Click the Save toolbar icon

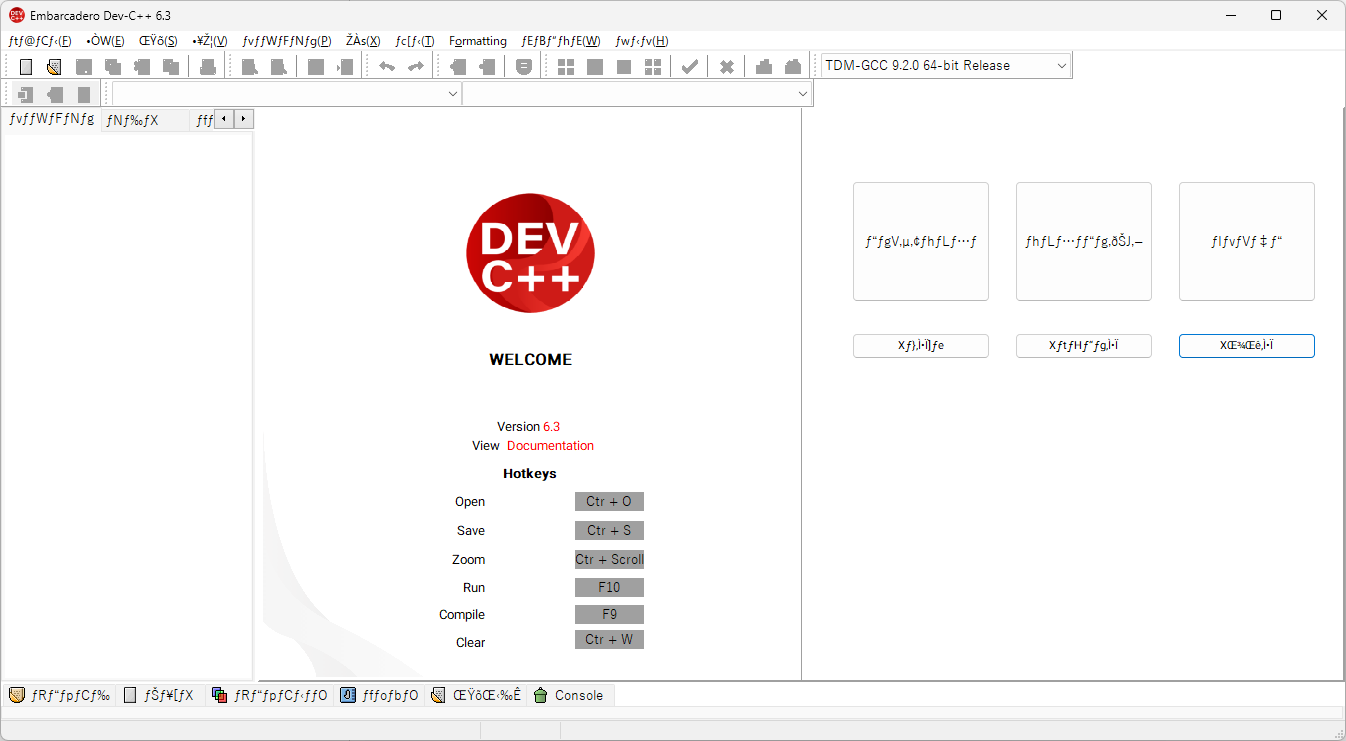point(84,65)
